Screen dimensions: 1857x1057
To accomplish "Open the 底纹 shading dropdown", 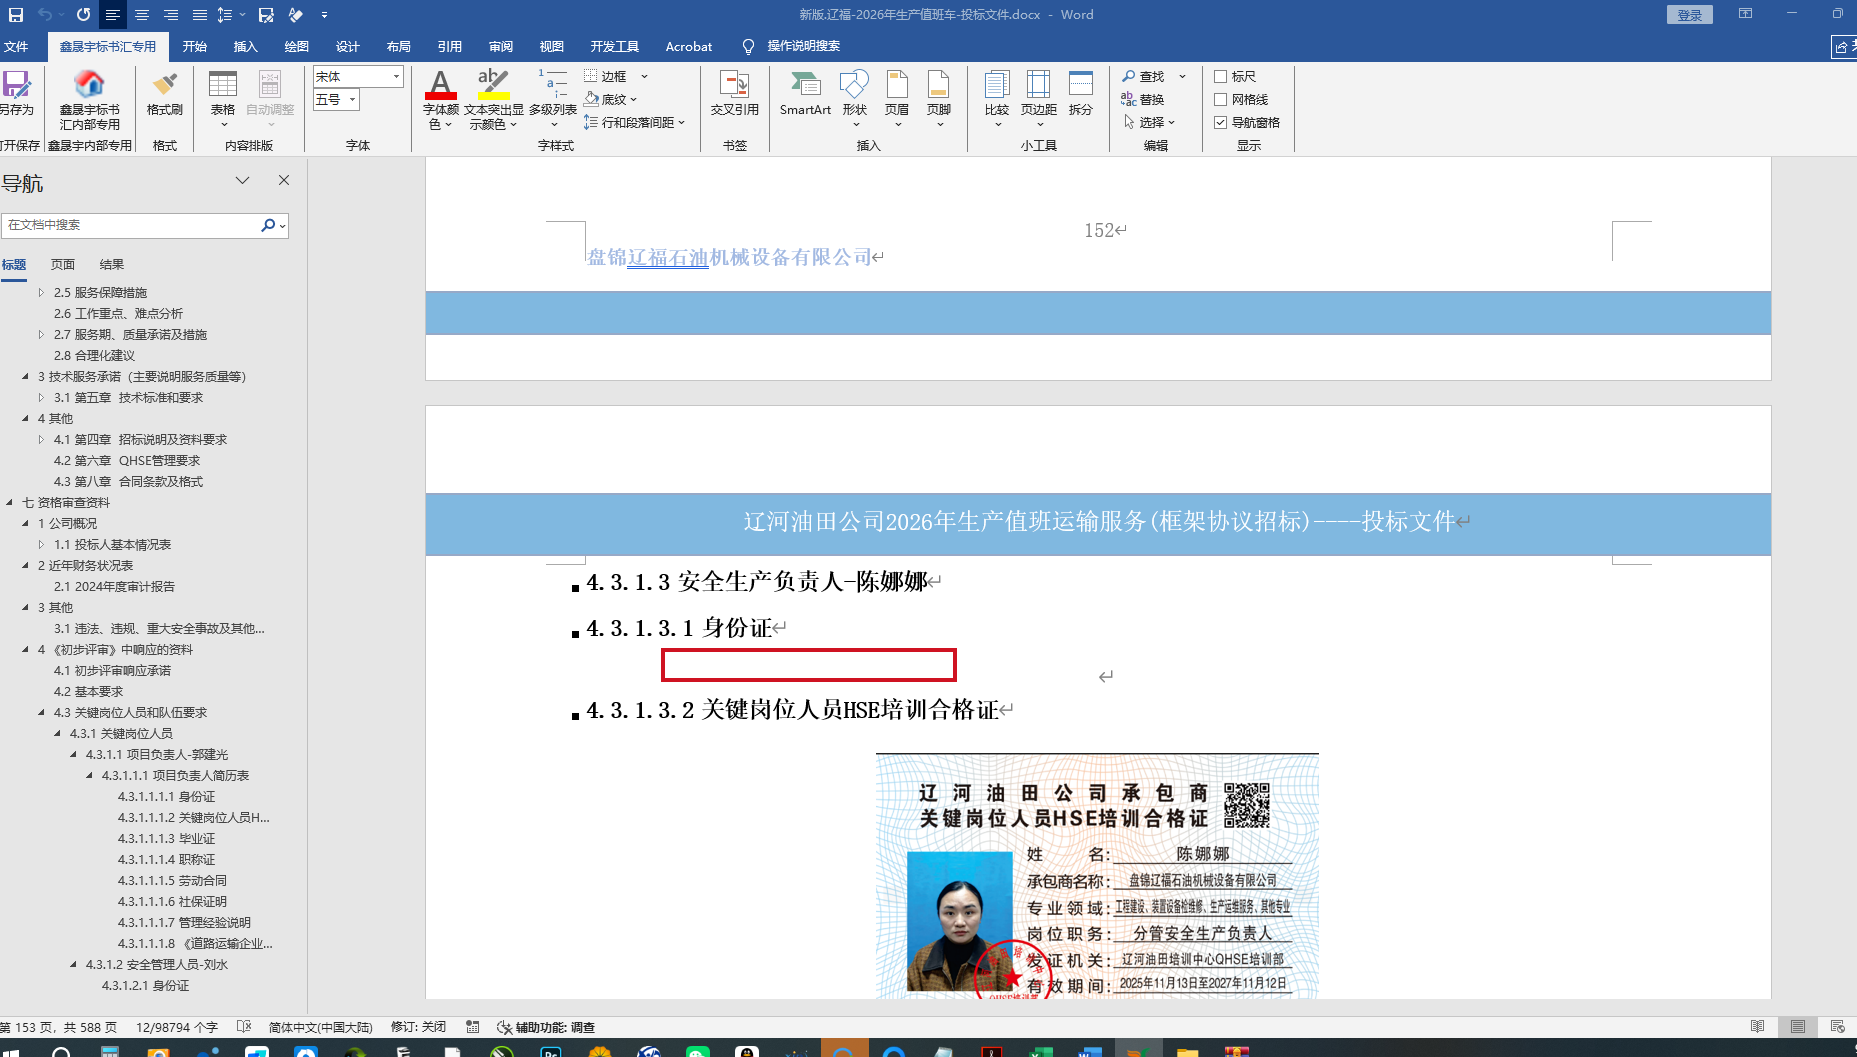I will (634, 99).
